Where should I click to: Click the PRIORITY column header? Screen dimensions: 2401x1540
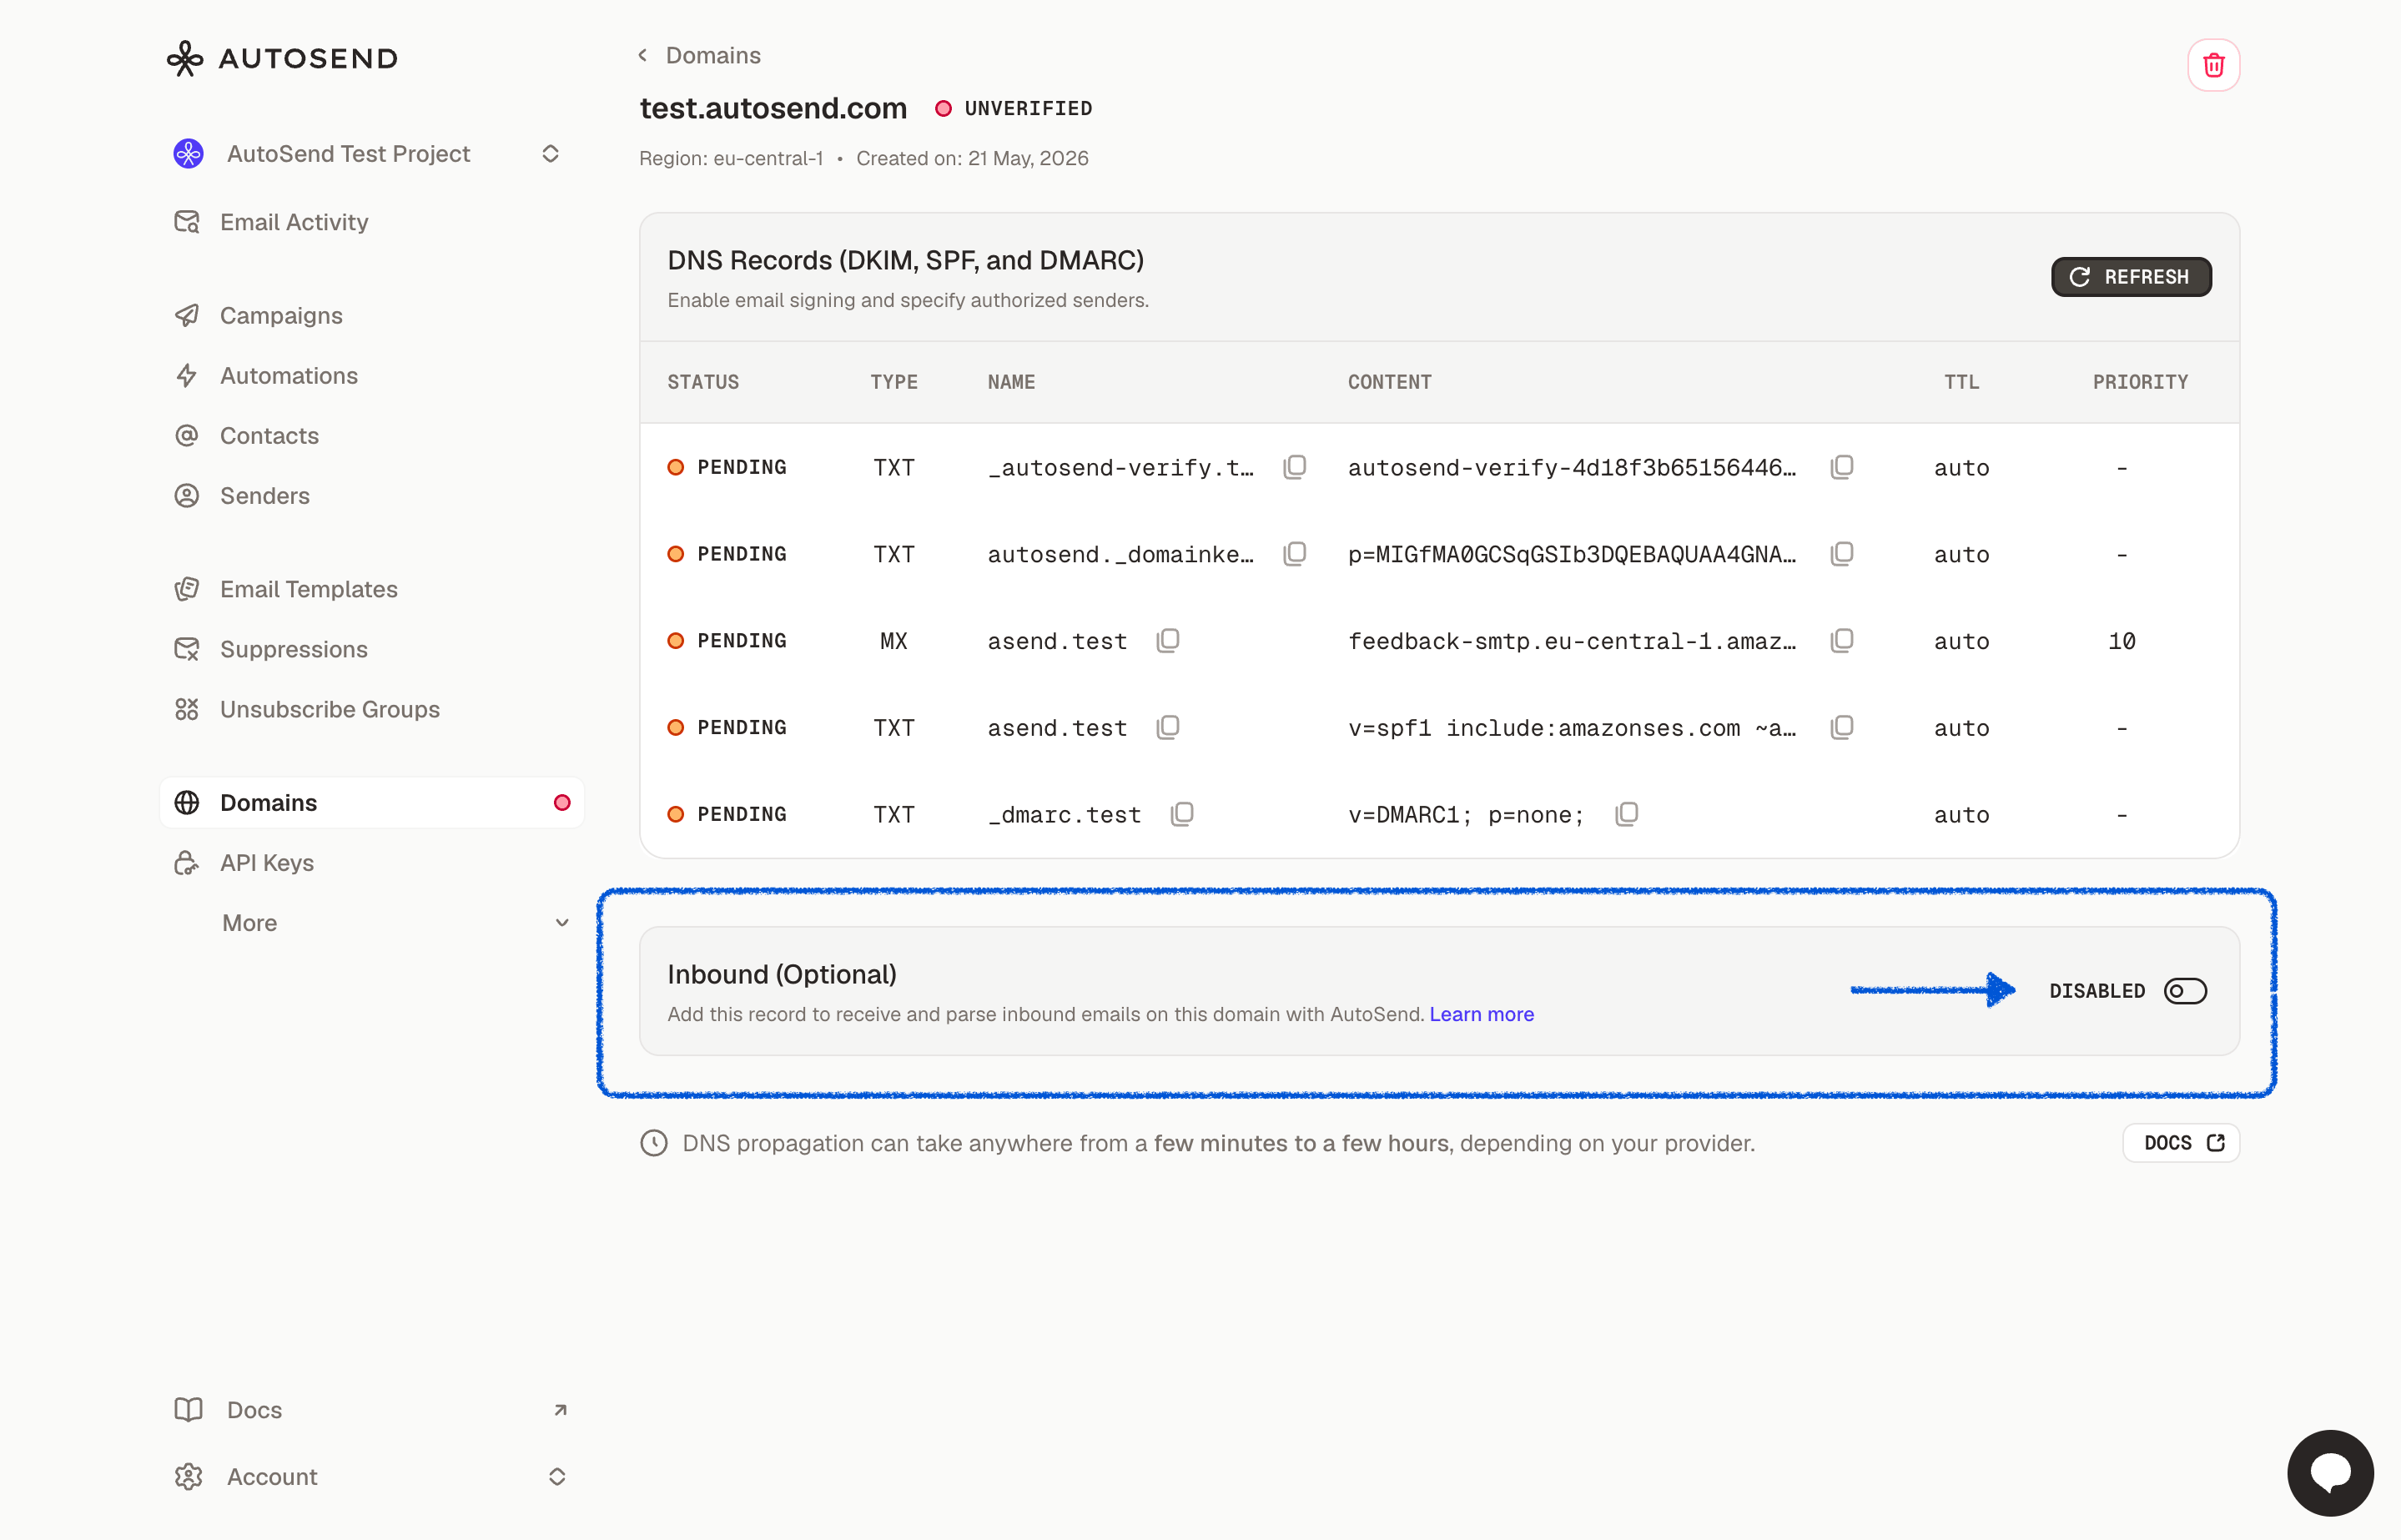pos(2140,382)
